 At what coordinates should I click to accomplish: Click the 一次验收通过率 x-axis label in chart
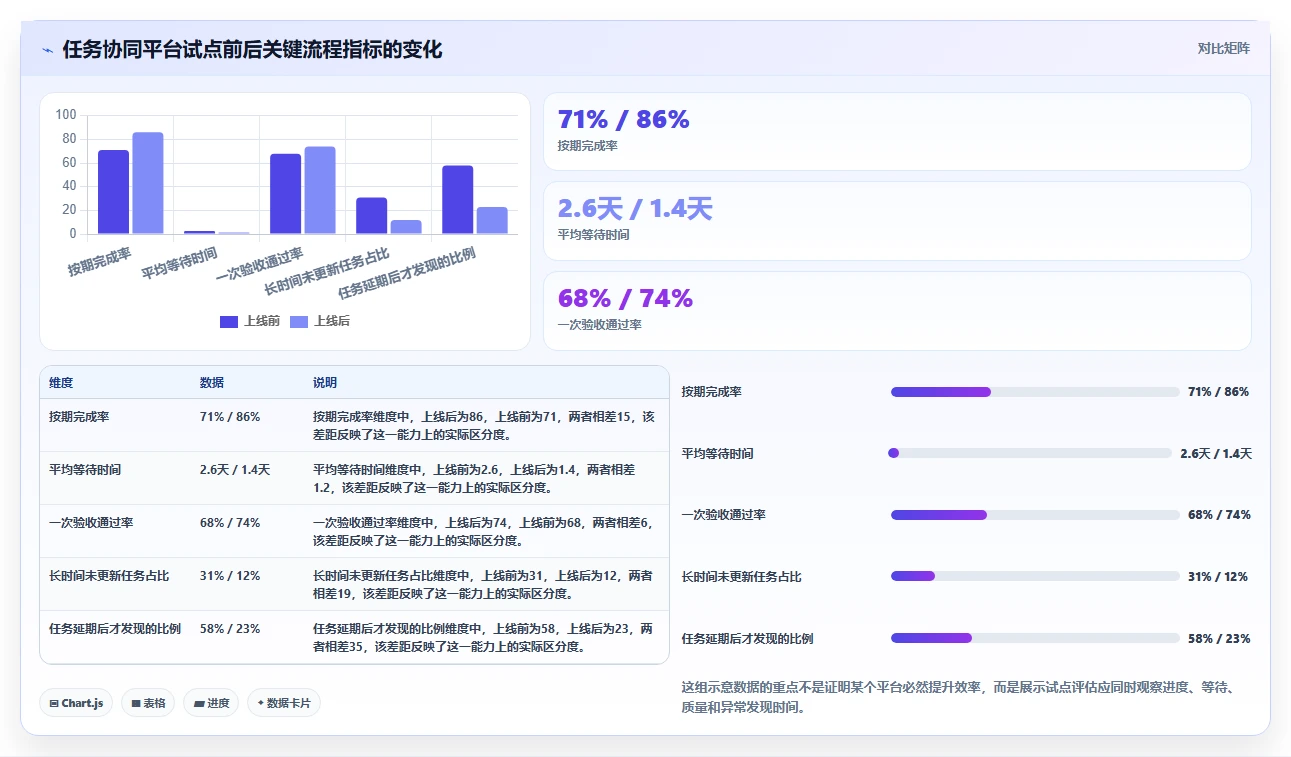point(260,266)
